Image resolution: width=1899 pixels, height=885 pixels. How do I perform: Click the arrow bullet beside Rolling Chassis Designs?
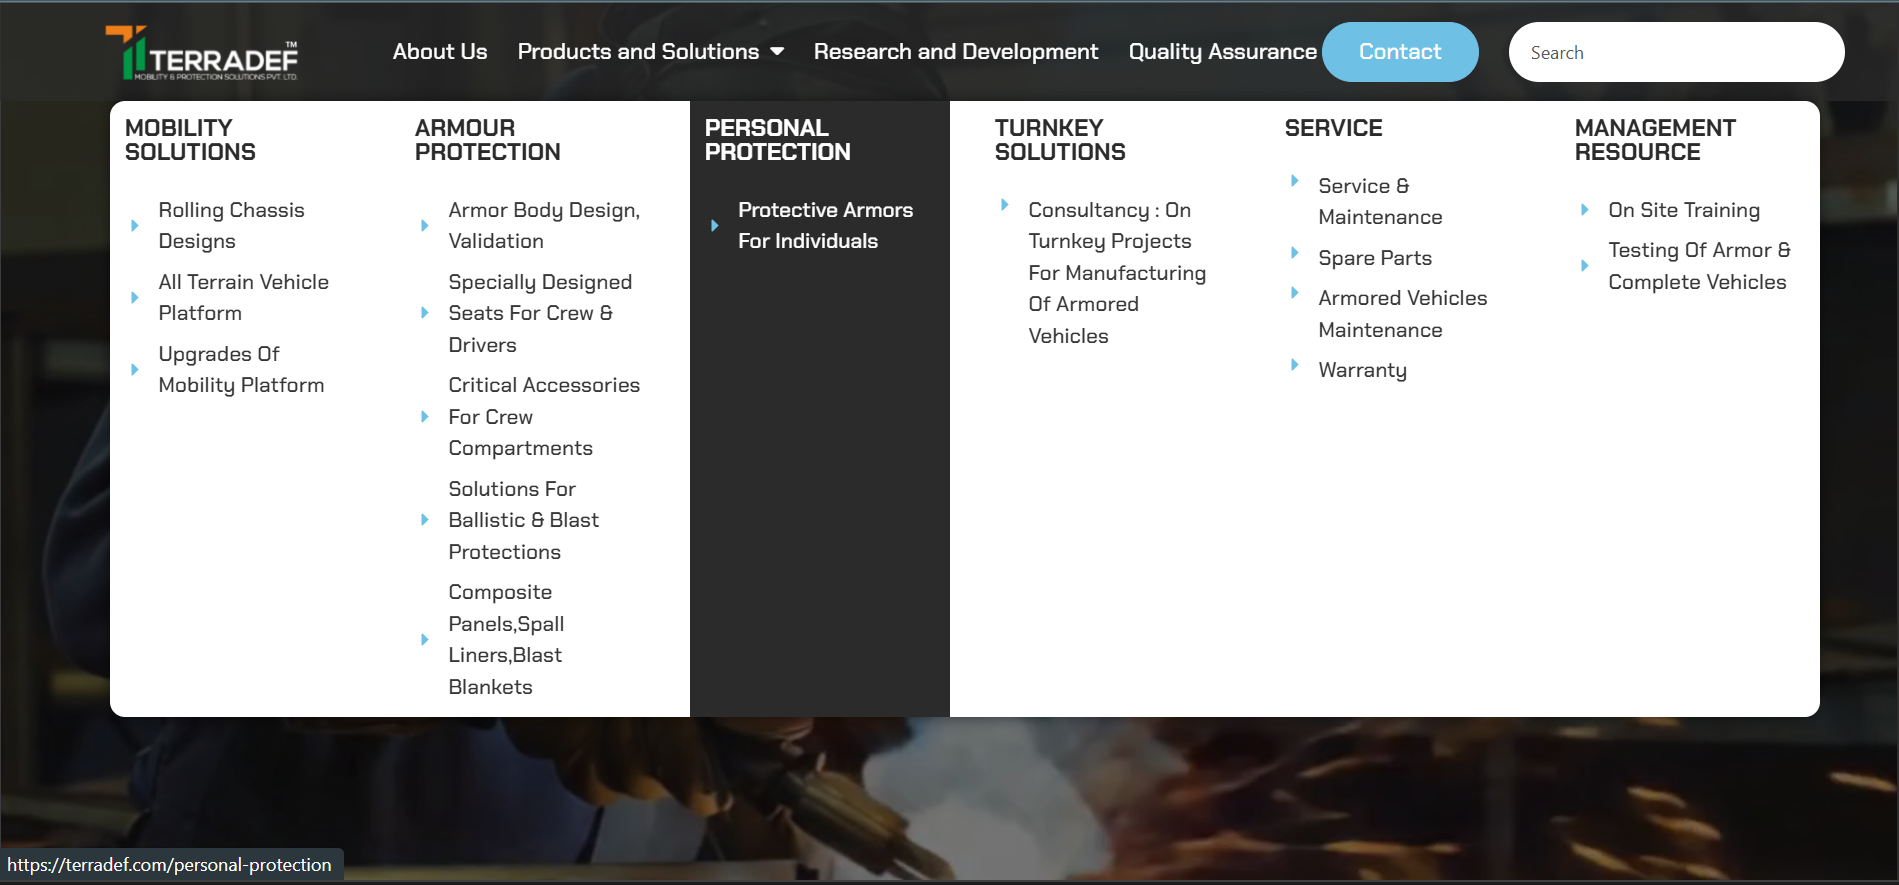click(x=135, y=226)
